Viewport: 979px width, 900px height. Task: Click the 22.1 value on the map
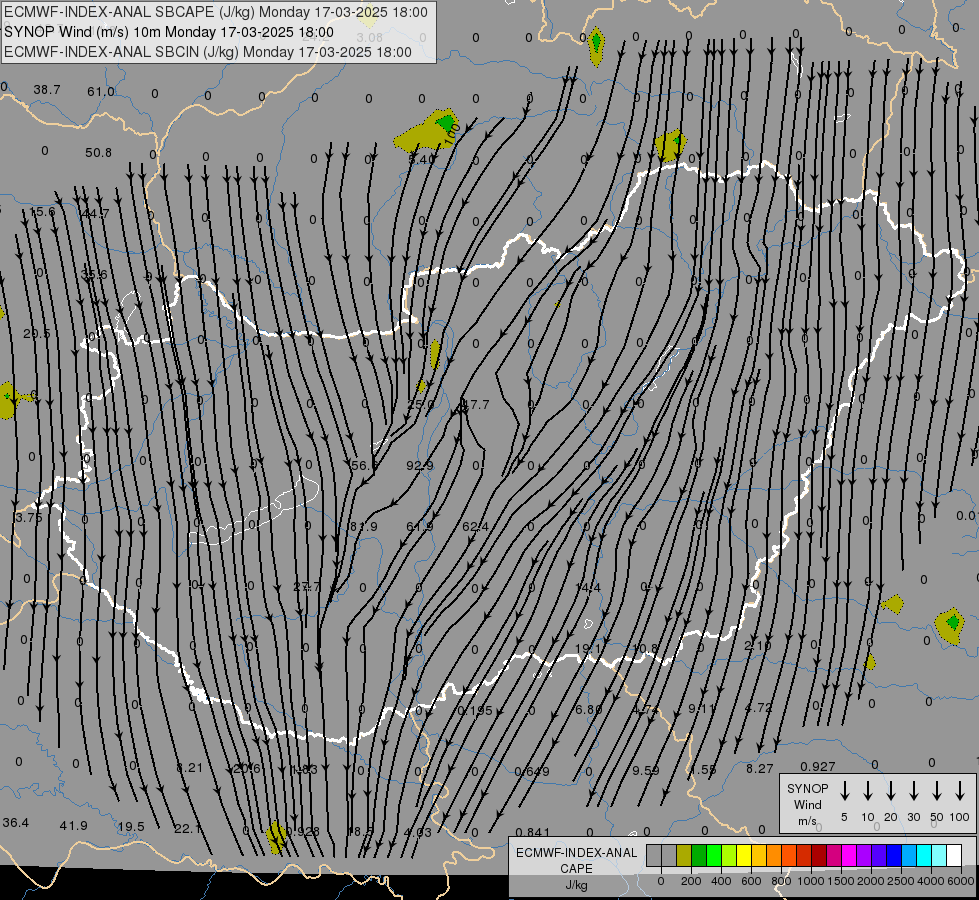[x=188, y=829]
